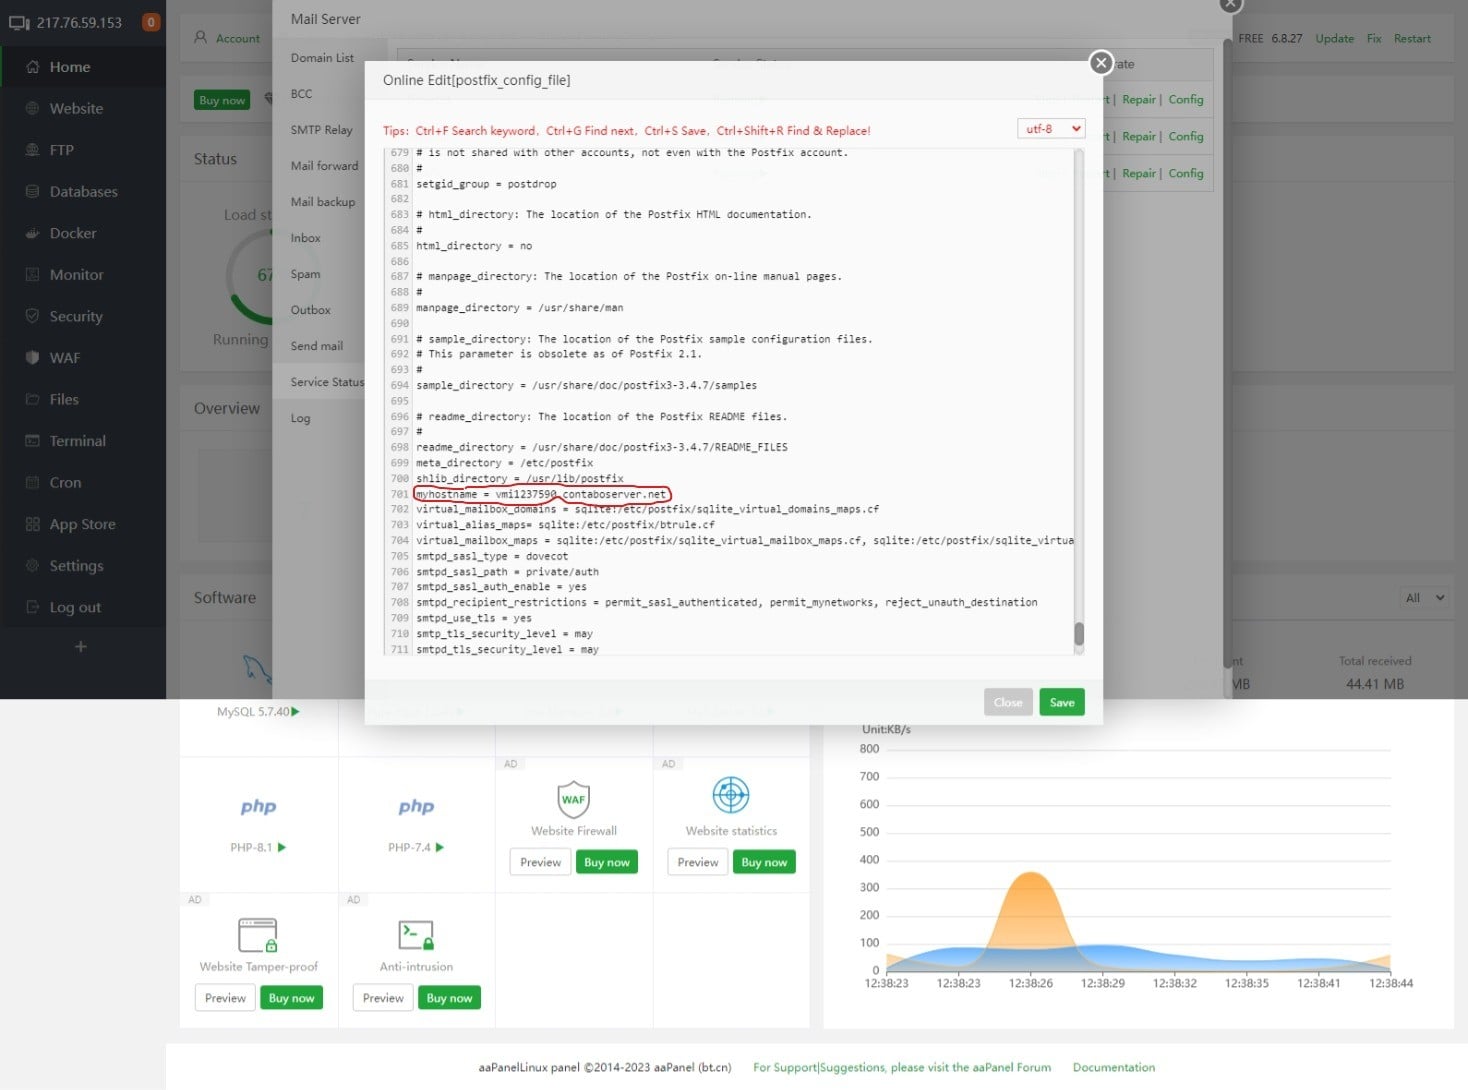Close the Online Edit dialog with X
The width and height of the screenshot is (1468, 1090).
(1101, 63)
